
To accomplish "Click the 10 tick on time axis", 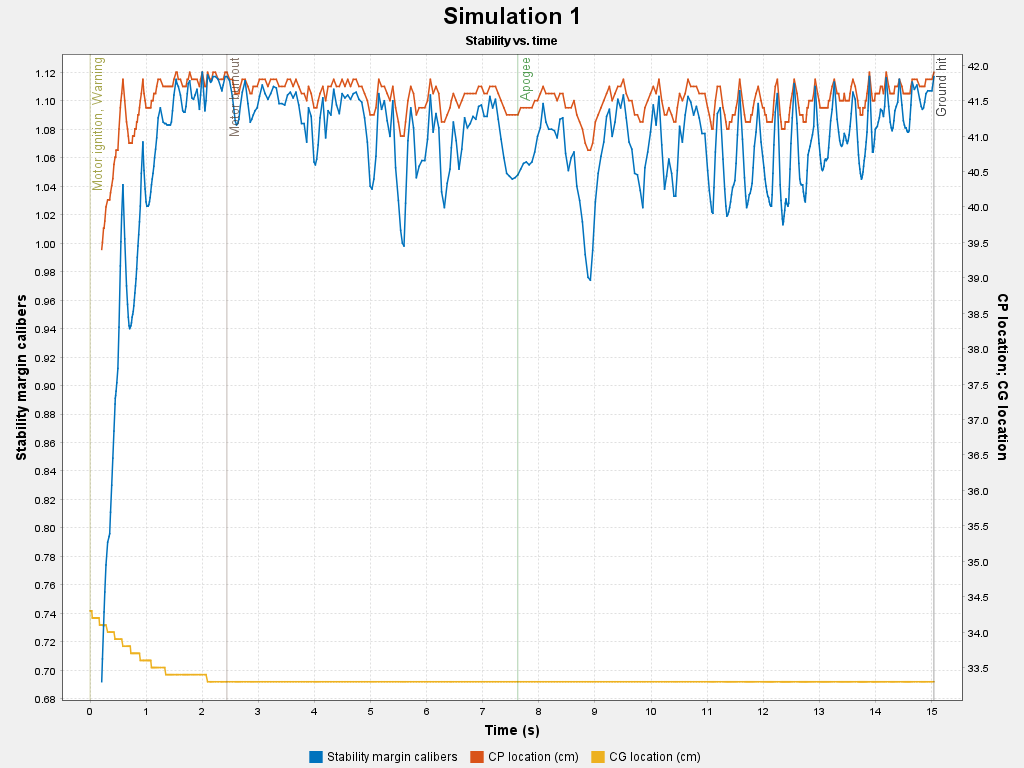I will coord(651,711).
